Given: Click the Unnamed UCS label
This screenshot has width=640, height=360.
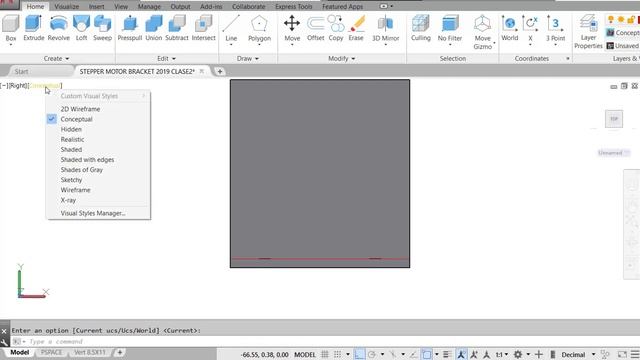Looking at the screenshot, I should click(613, 153).
